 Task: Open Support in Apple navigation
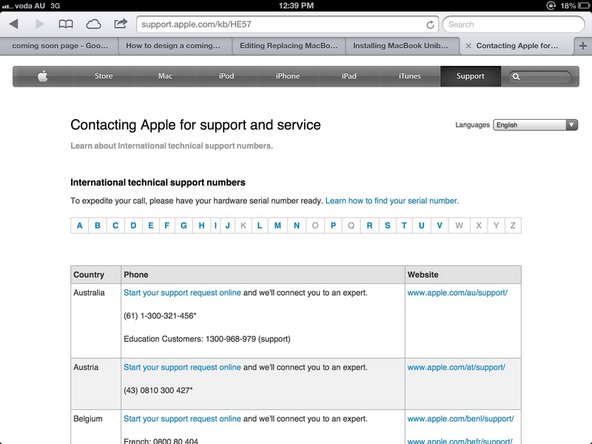tap(470, 76)
